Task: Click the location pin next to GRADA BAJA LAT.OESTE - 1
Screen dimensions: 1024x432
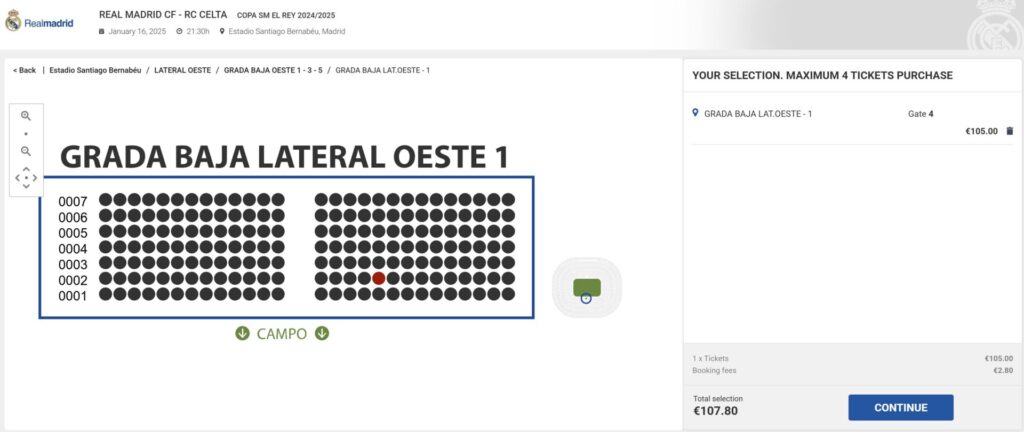Action: pos(695,113)
